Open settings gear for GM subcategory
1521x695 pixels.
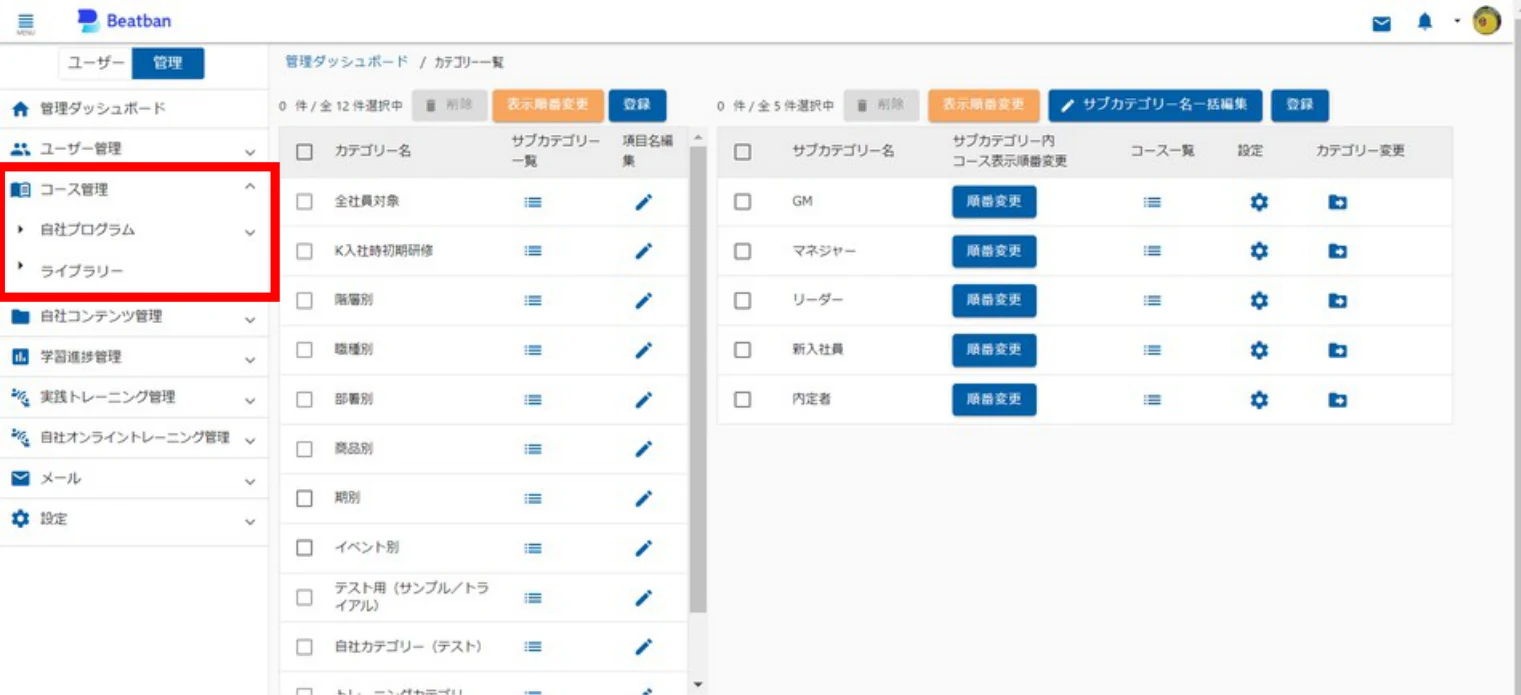click(1259, 202)
